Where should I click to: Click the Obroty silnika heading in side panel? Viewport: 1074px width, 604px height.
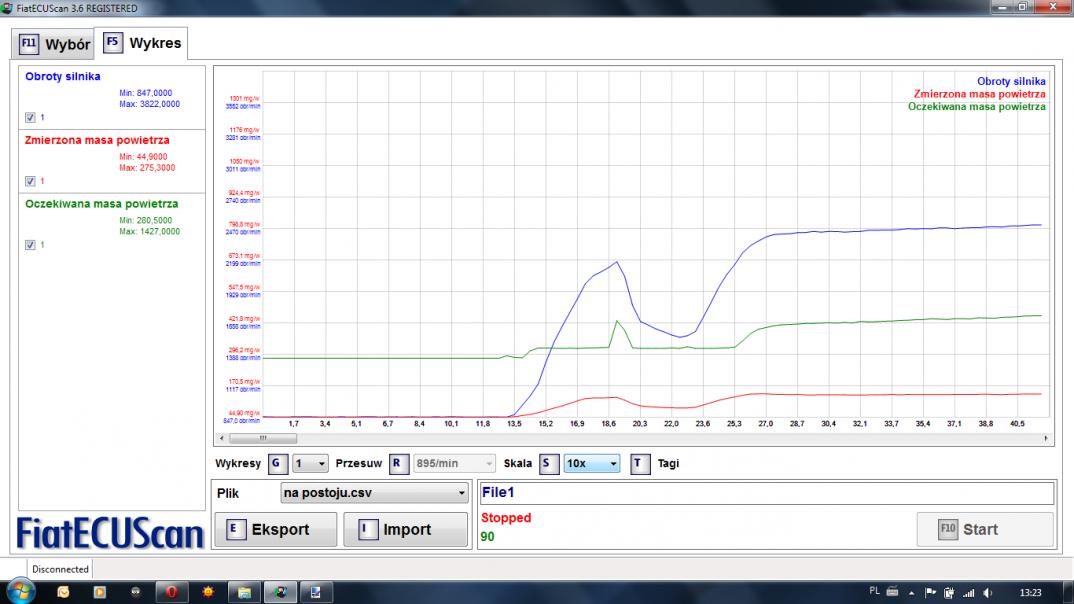click(x=63, y=77)
